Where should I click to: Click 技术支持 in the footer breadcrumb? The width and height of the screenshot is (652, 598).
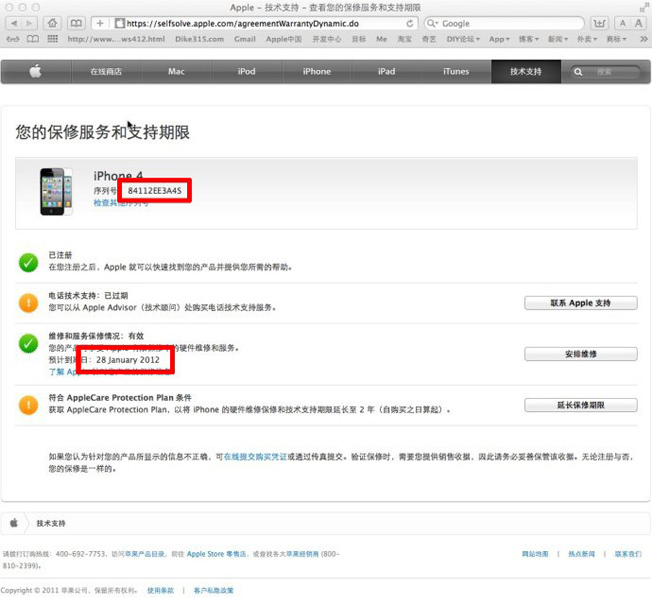[x=51, y=523]
